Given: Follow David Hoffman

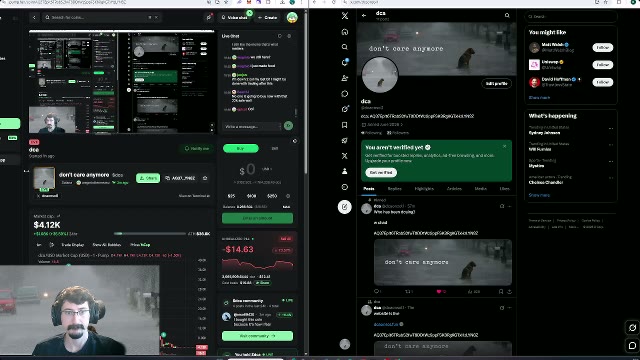Looking at the screenshot, I should [x=602, y=82].
